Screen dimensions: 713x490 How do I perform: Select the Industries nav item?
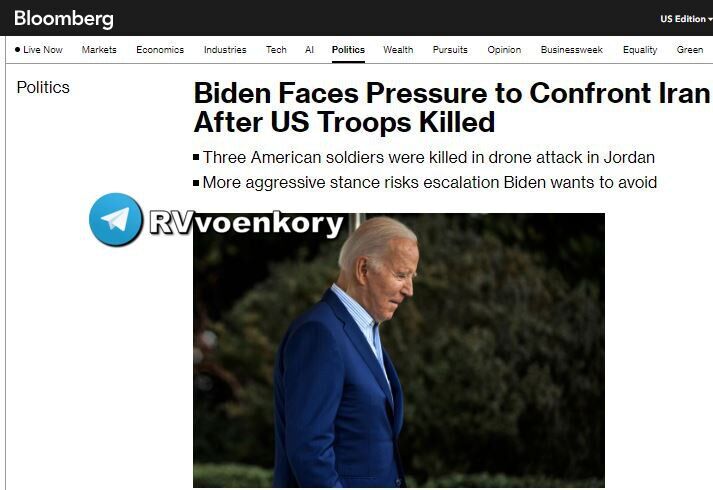pyautogui.click(x=225, y=50)
